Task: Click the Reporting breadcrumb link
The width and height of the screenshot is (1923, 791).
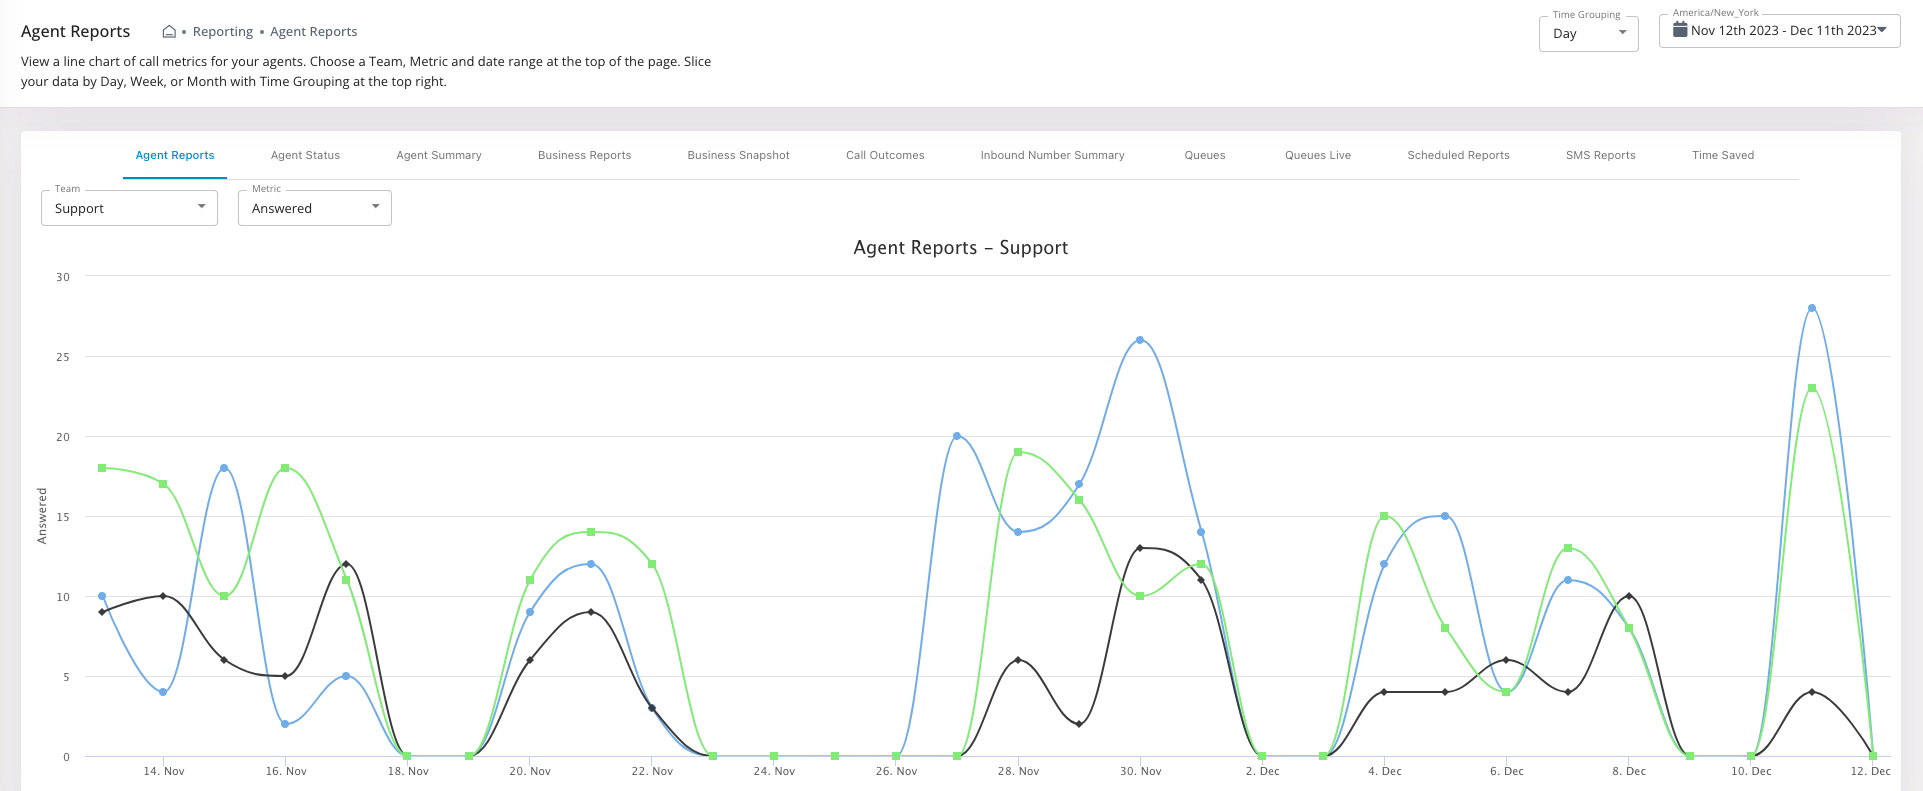Action: point(223,32)
